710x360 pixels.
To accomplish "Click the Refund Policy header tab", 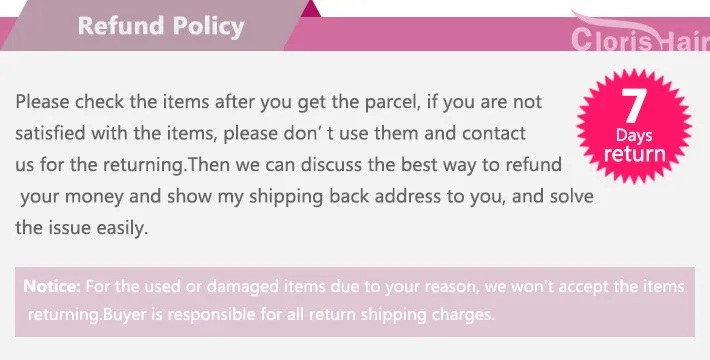I will 156,25.
